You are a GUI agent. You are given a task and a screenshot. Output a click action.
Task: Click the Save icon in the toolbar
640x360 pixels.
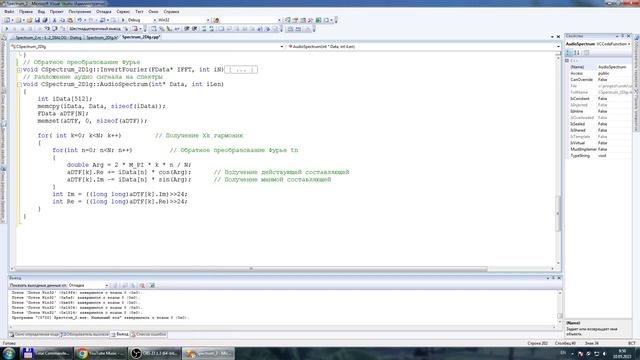point(37,20)
